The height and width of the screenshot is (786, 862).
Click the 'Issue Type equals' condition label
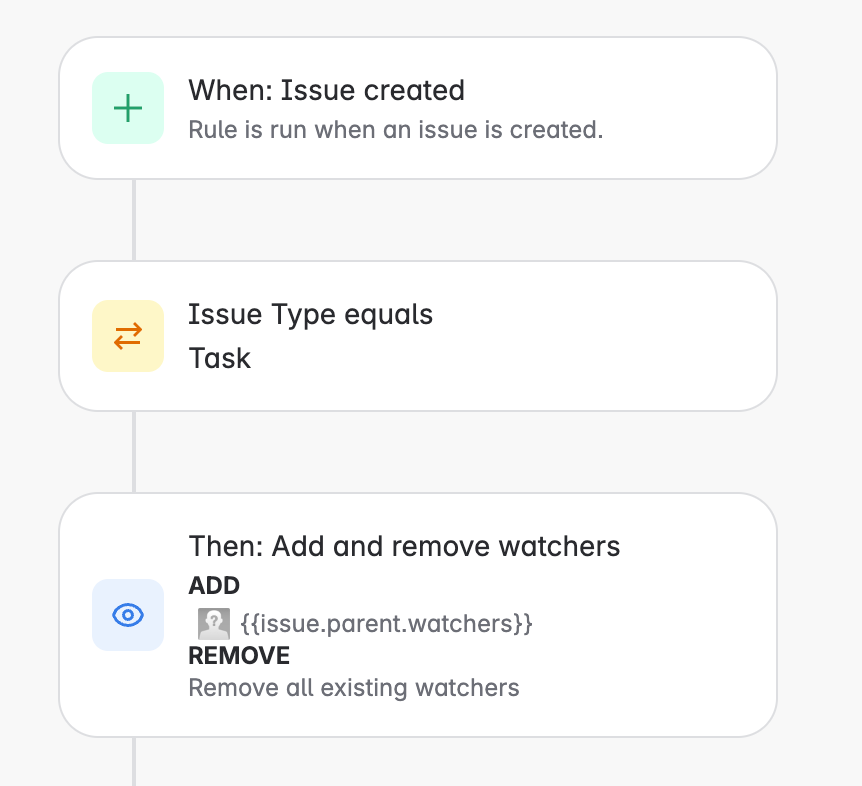[310, 314]
